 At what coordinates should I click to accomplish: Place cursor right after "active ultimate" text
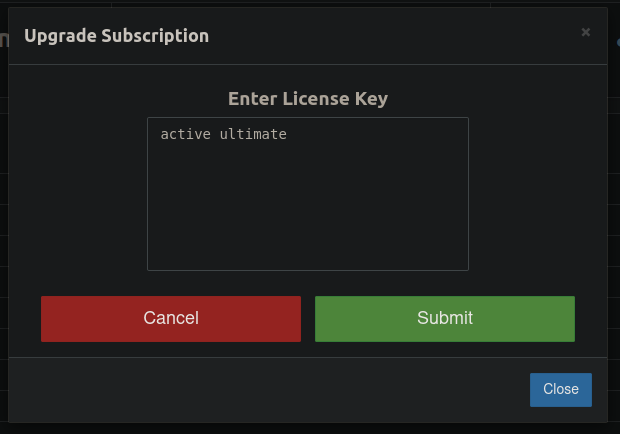coord(289,134)
